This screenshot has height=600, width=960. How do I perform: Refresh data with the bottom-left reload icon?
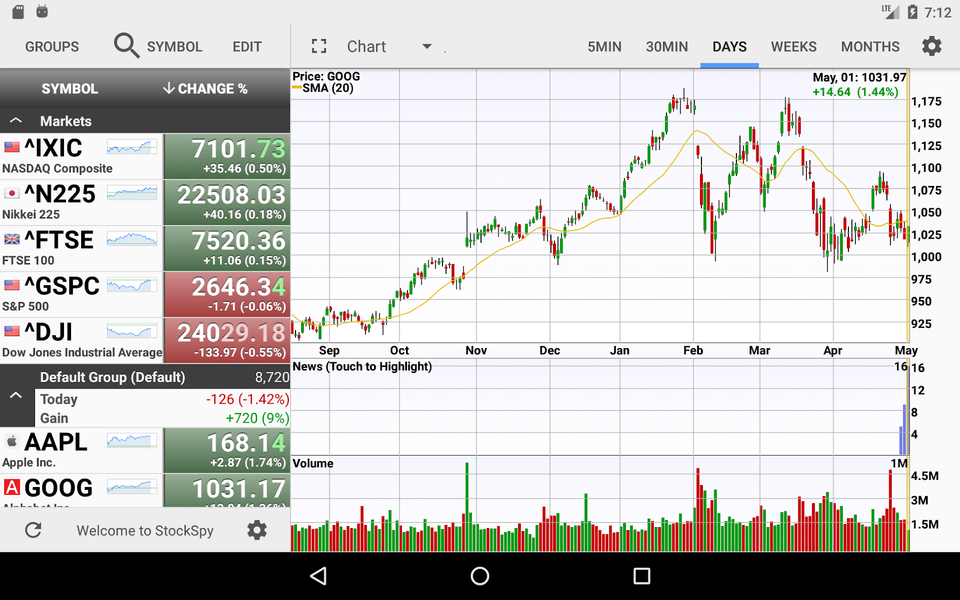(x=32, y=531)
